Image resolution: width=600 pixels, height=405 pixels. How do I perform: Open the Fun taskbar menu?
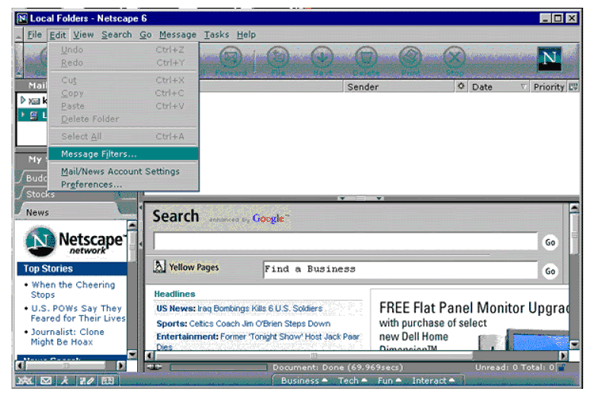(389, 381)
